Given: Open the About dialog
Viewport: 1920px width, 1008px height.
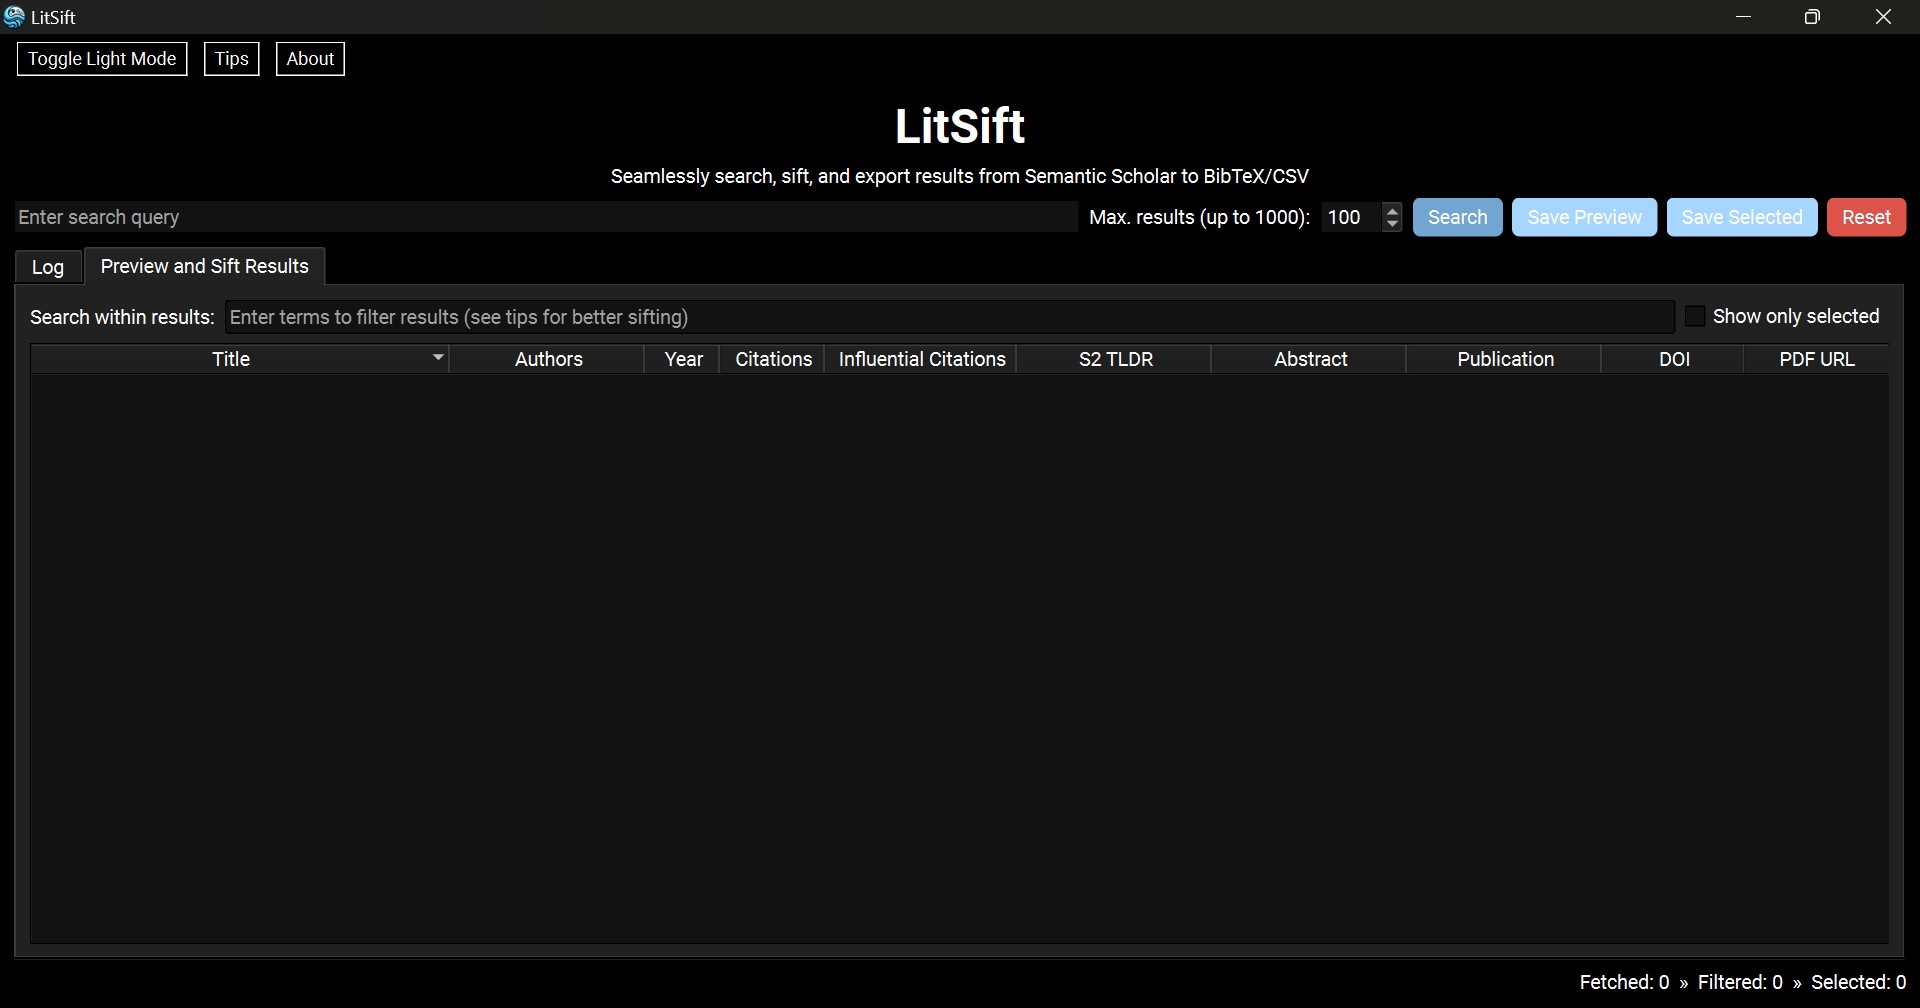Looking at the screenshot, I should [x=310, y=59].
